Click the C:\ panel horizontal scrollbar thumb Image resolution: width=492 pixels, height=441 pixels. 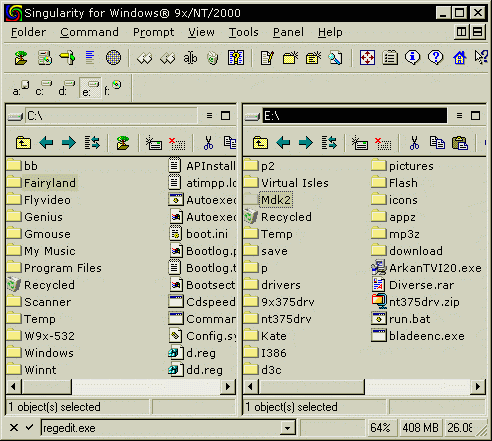point(46,387)
